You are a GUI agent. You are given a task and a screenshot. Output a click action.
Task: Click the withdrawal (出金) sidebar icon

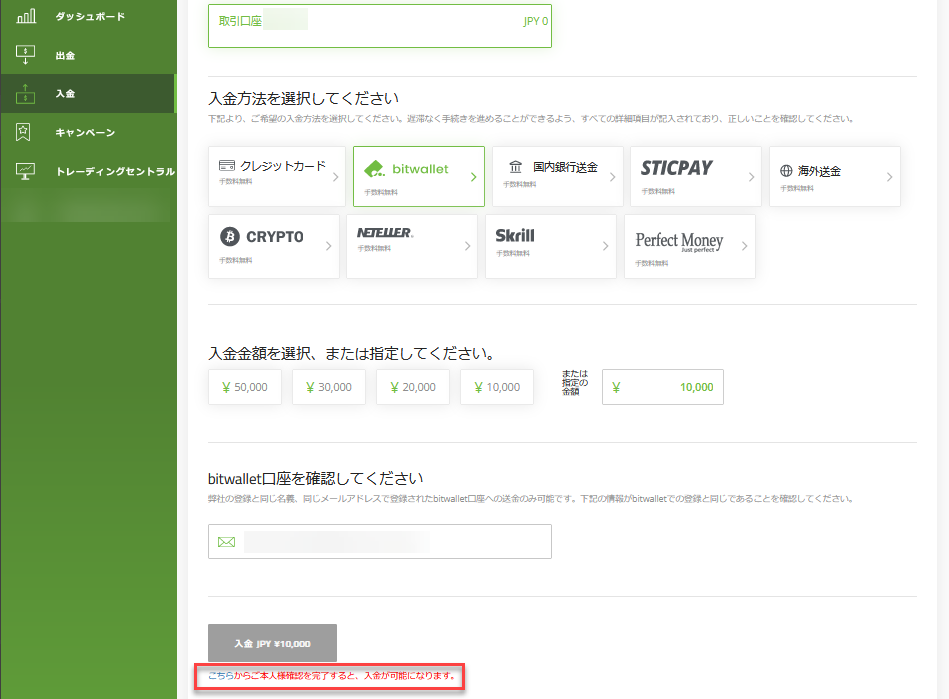click(x=27, y=55)
